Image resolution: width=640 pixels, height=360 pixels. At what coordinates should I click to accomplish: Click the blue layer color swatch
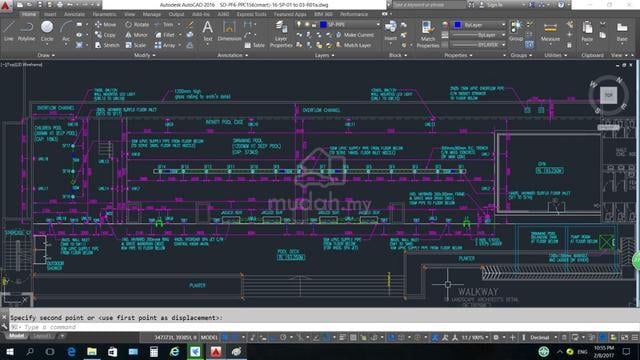point(323,24)
